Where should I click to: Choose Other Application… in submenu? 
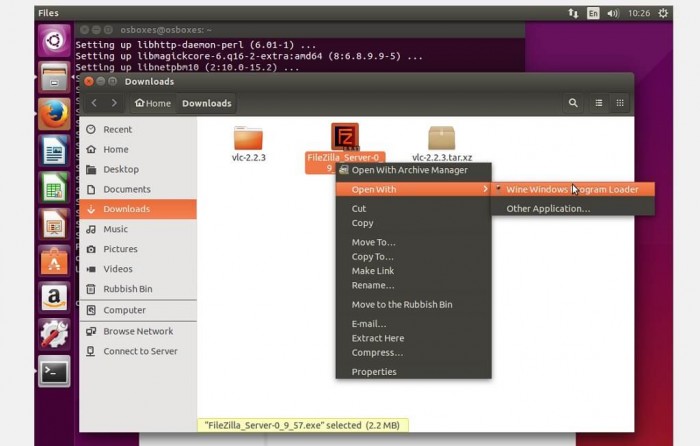click(573, 208)
